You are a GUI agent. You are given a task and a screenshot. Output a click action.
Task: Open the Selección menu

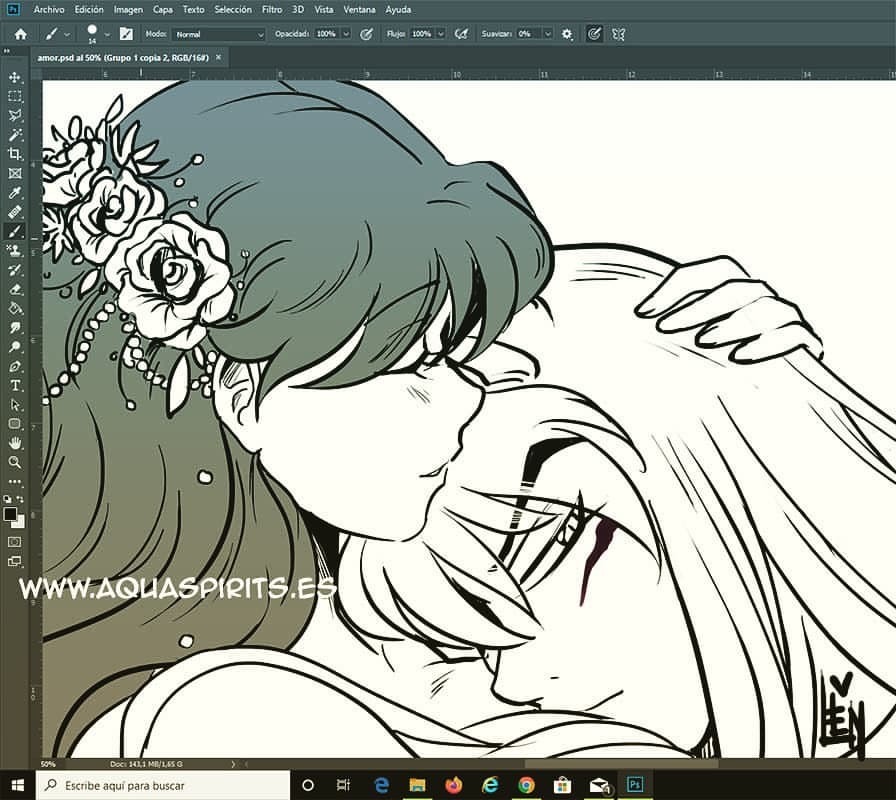click(233, 10)
